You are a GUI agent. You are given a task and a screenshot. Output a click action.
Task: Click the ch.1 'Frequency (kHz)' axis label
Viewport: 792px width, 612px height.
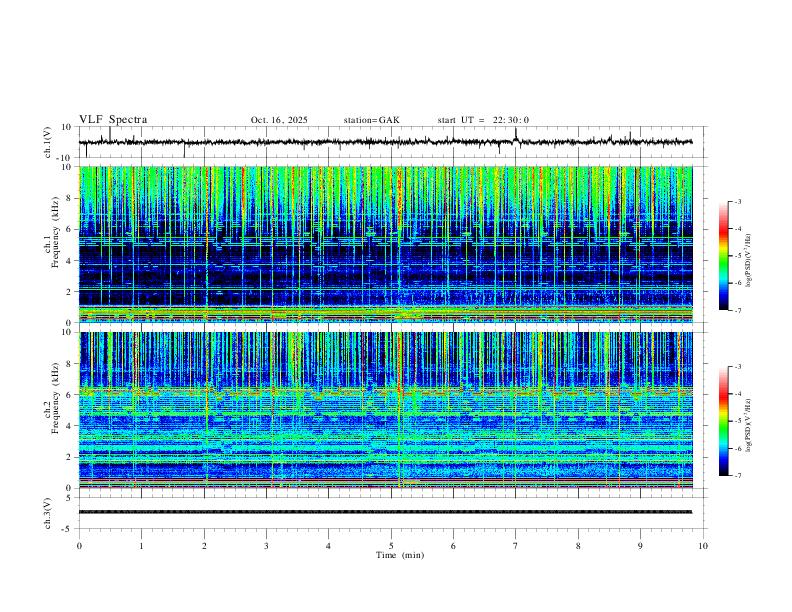pos(56,233)
